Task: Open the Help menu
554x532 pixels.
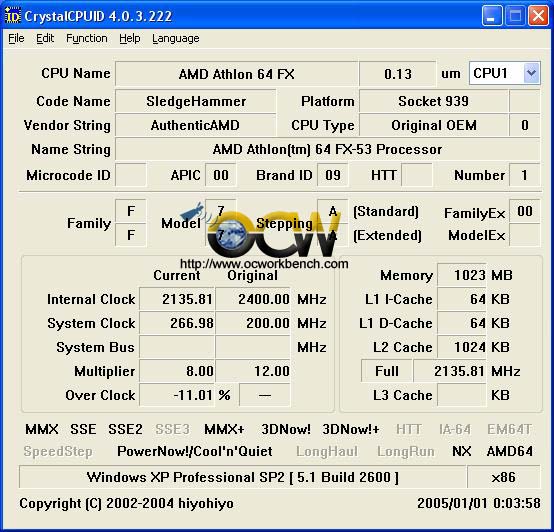Action: point(129,38)
